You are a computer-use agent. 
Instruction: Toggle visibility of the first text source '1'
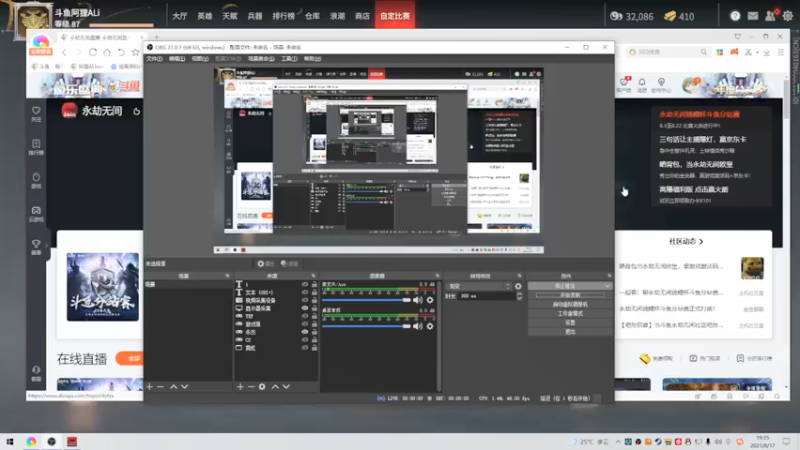click(305, 284)
